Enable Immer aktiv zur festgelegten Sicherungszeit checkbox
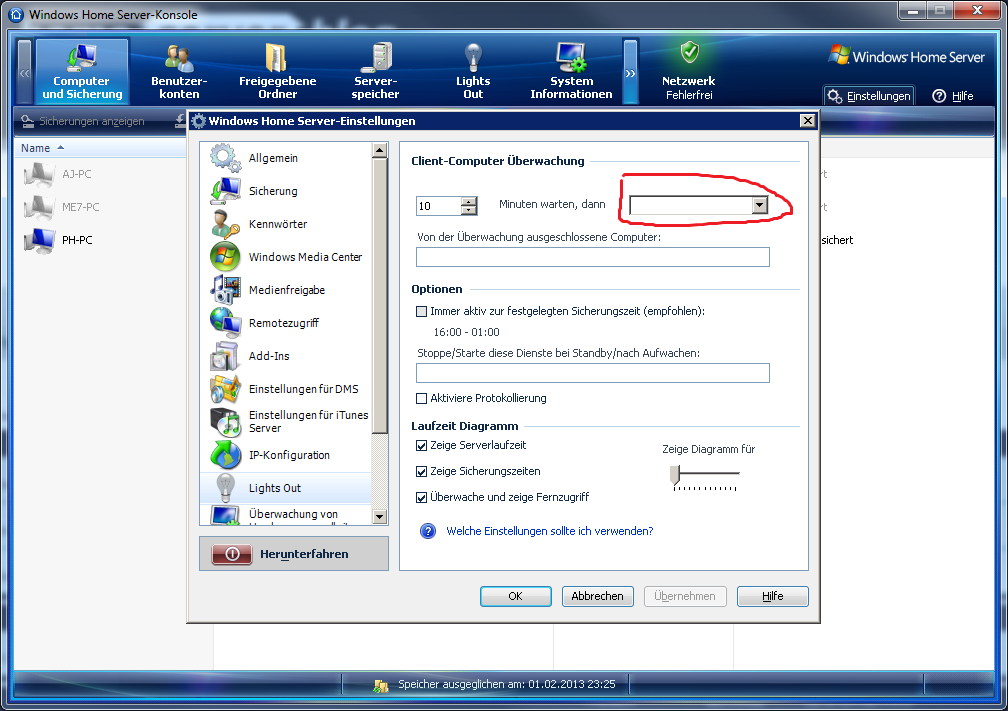The height and width of the screenshot is (711, 1008). point(422,312)
